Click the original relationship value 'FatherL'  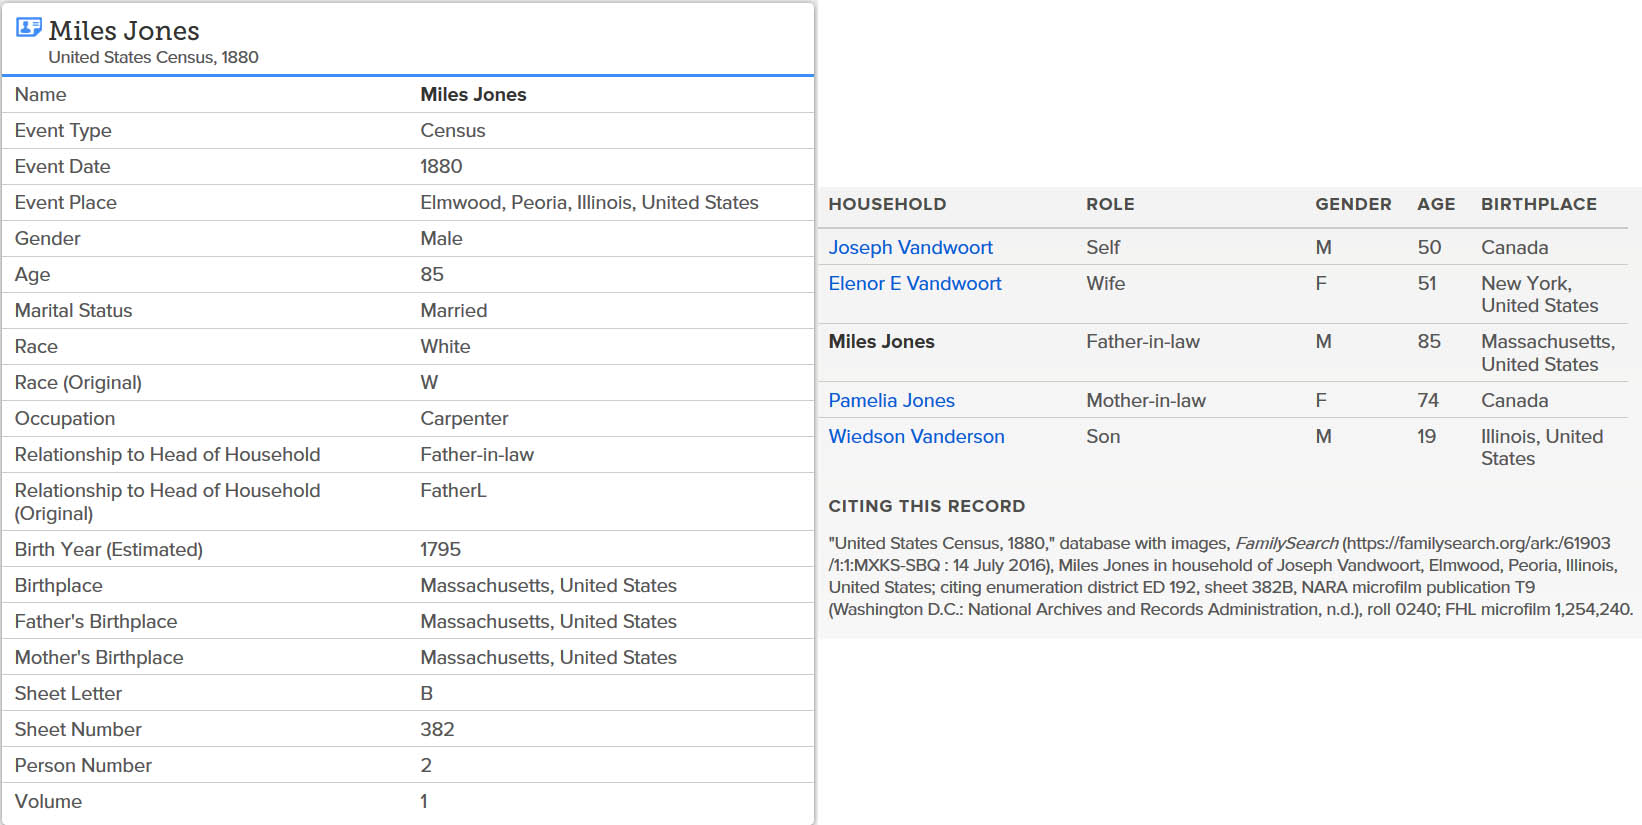point(453,490)
